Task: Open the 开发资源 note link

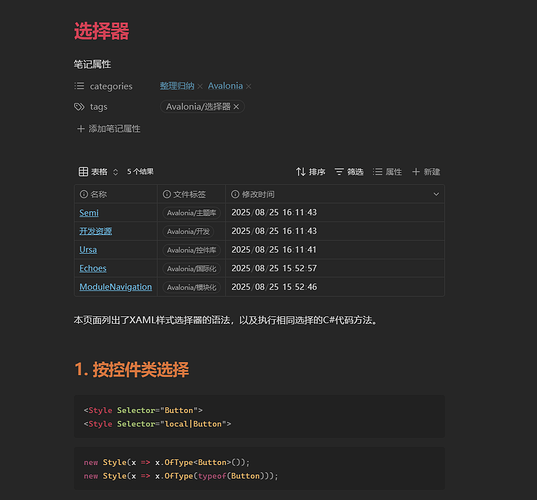Action: click(x=96, y=231)
